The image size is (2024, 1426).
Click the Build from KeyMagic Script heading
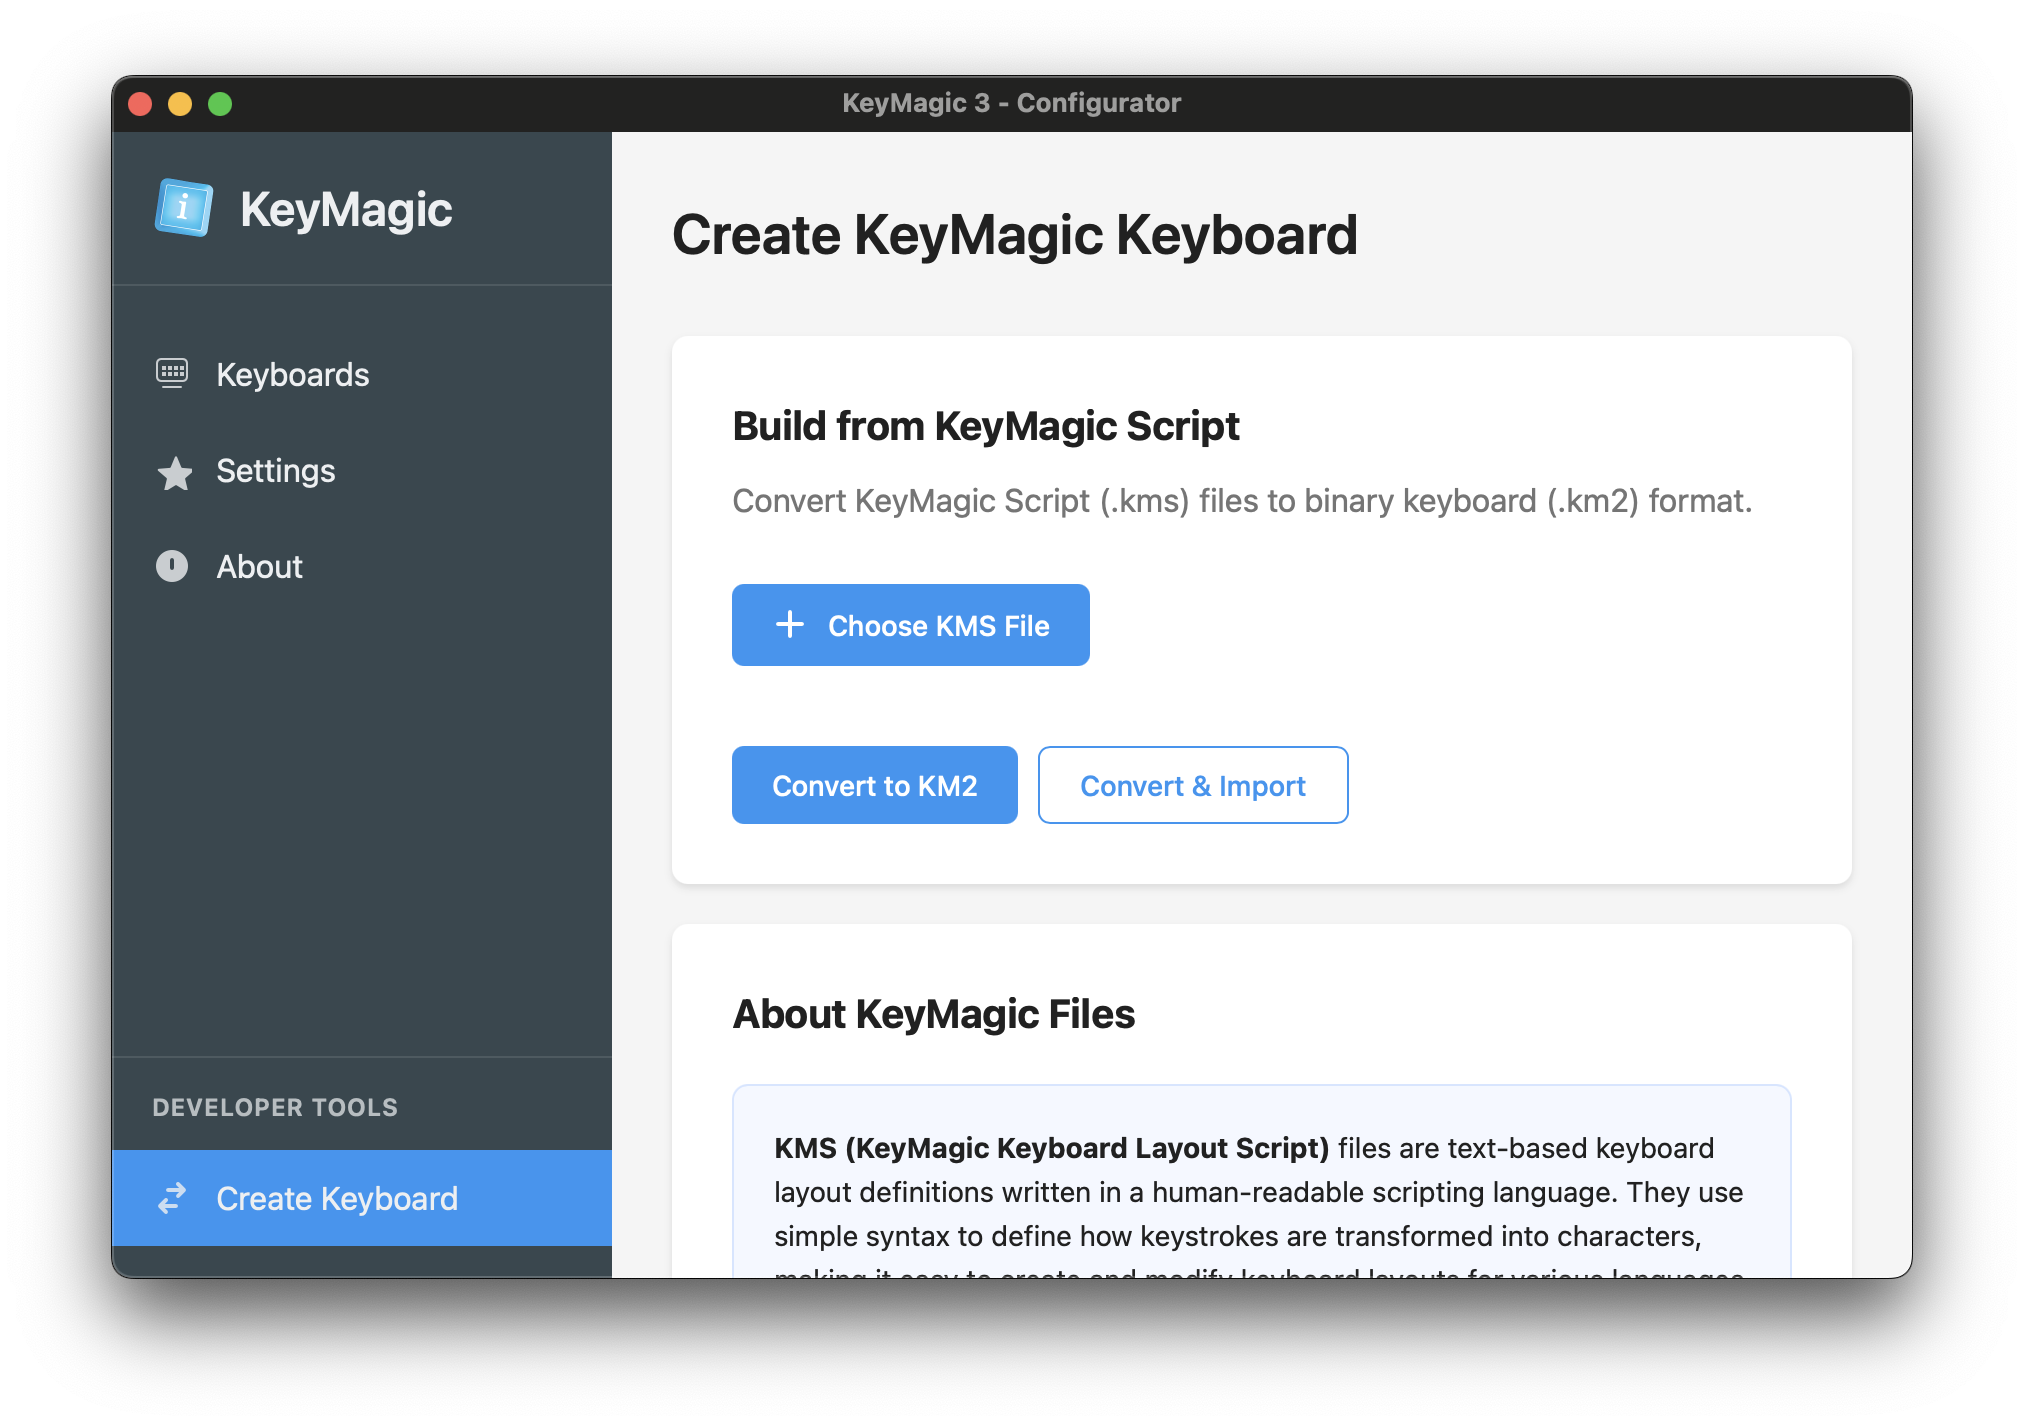pos(985,426)
